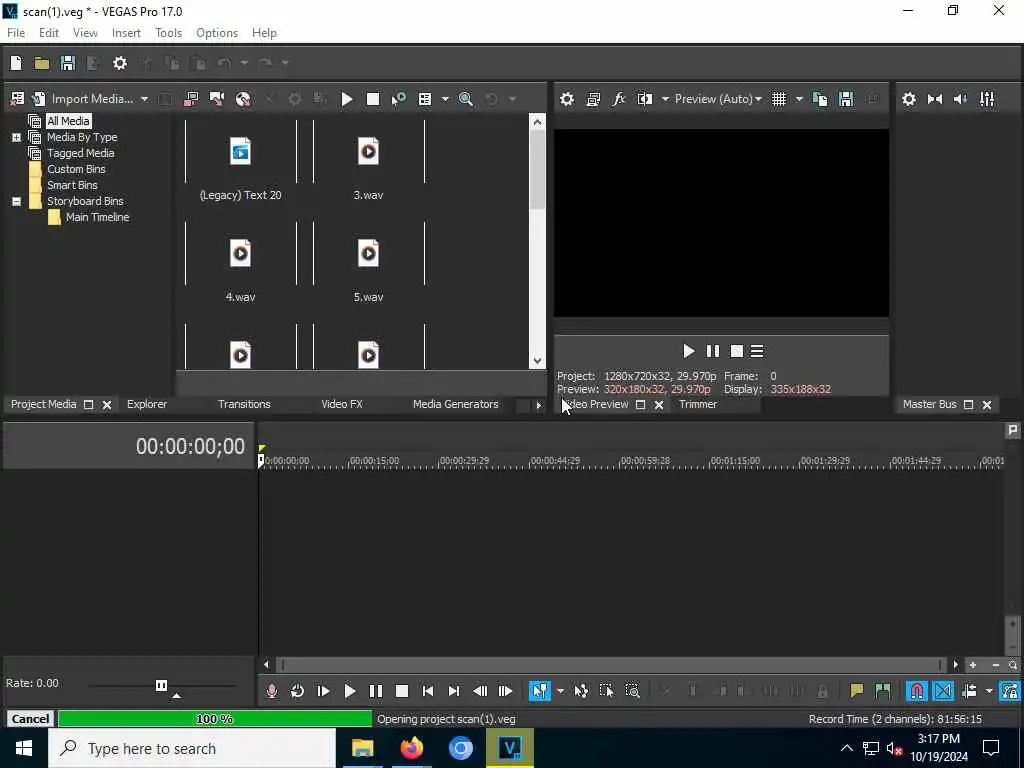Open Video Output FX icon

click(x=618, y=99)
